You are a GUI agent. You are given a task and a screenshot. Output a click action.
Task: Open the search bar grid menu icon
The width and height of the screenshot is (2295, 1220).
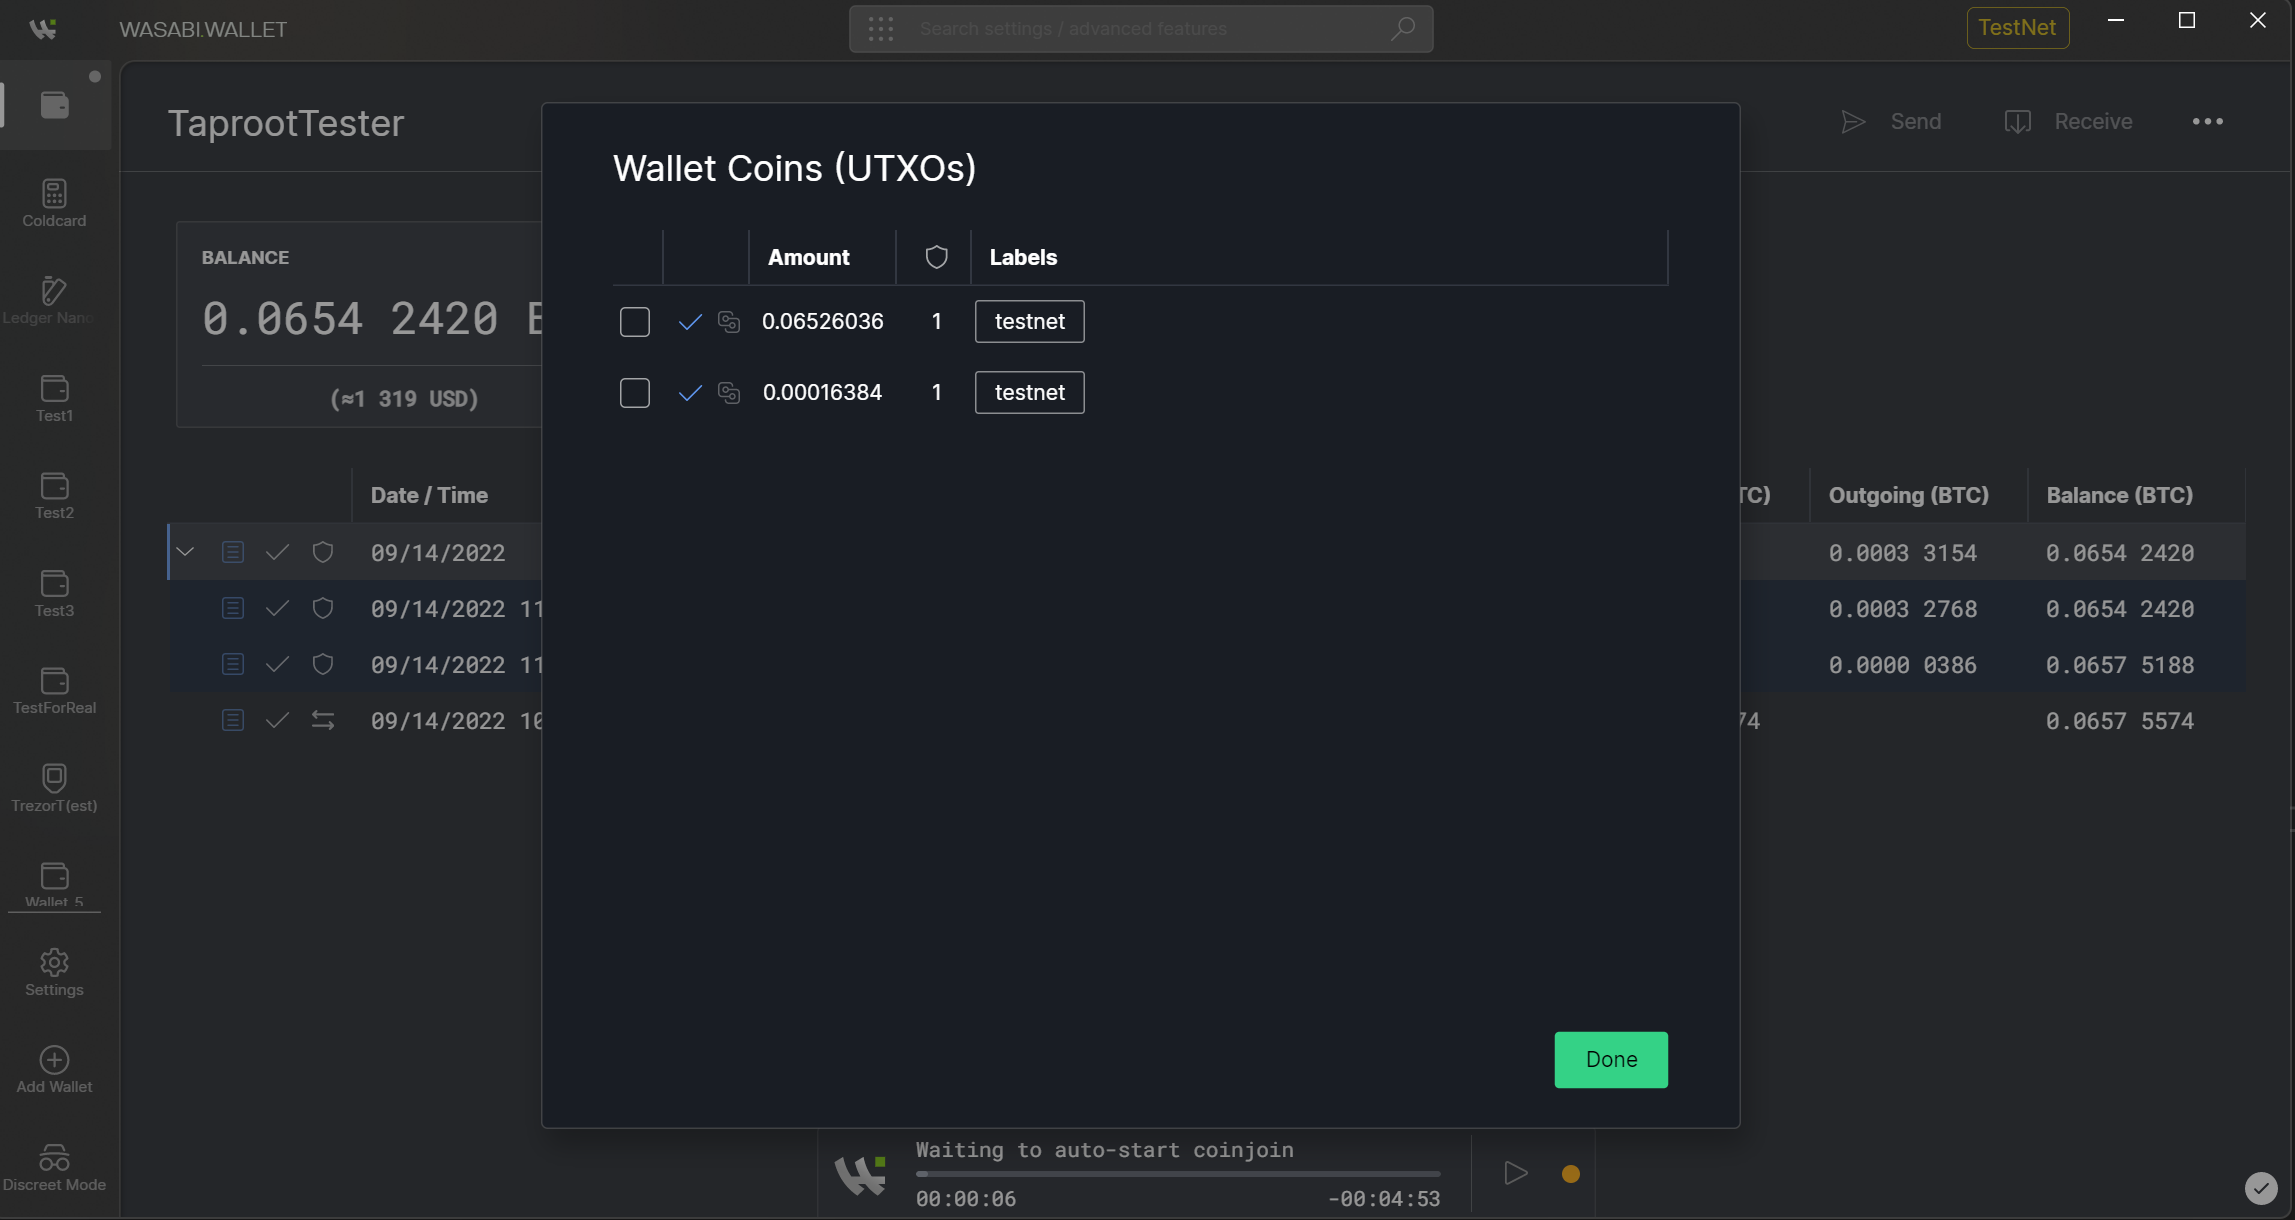pyautogui.click(x=880, y=29)
